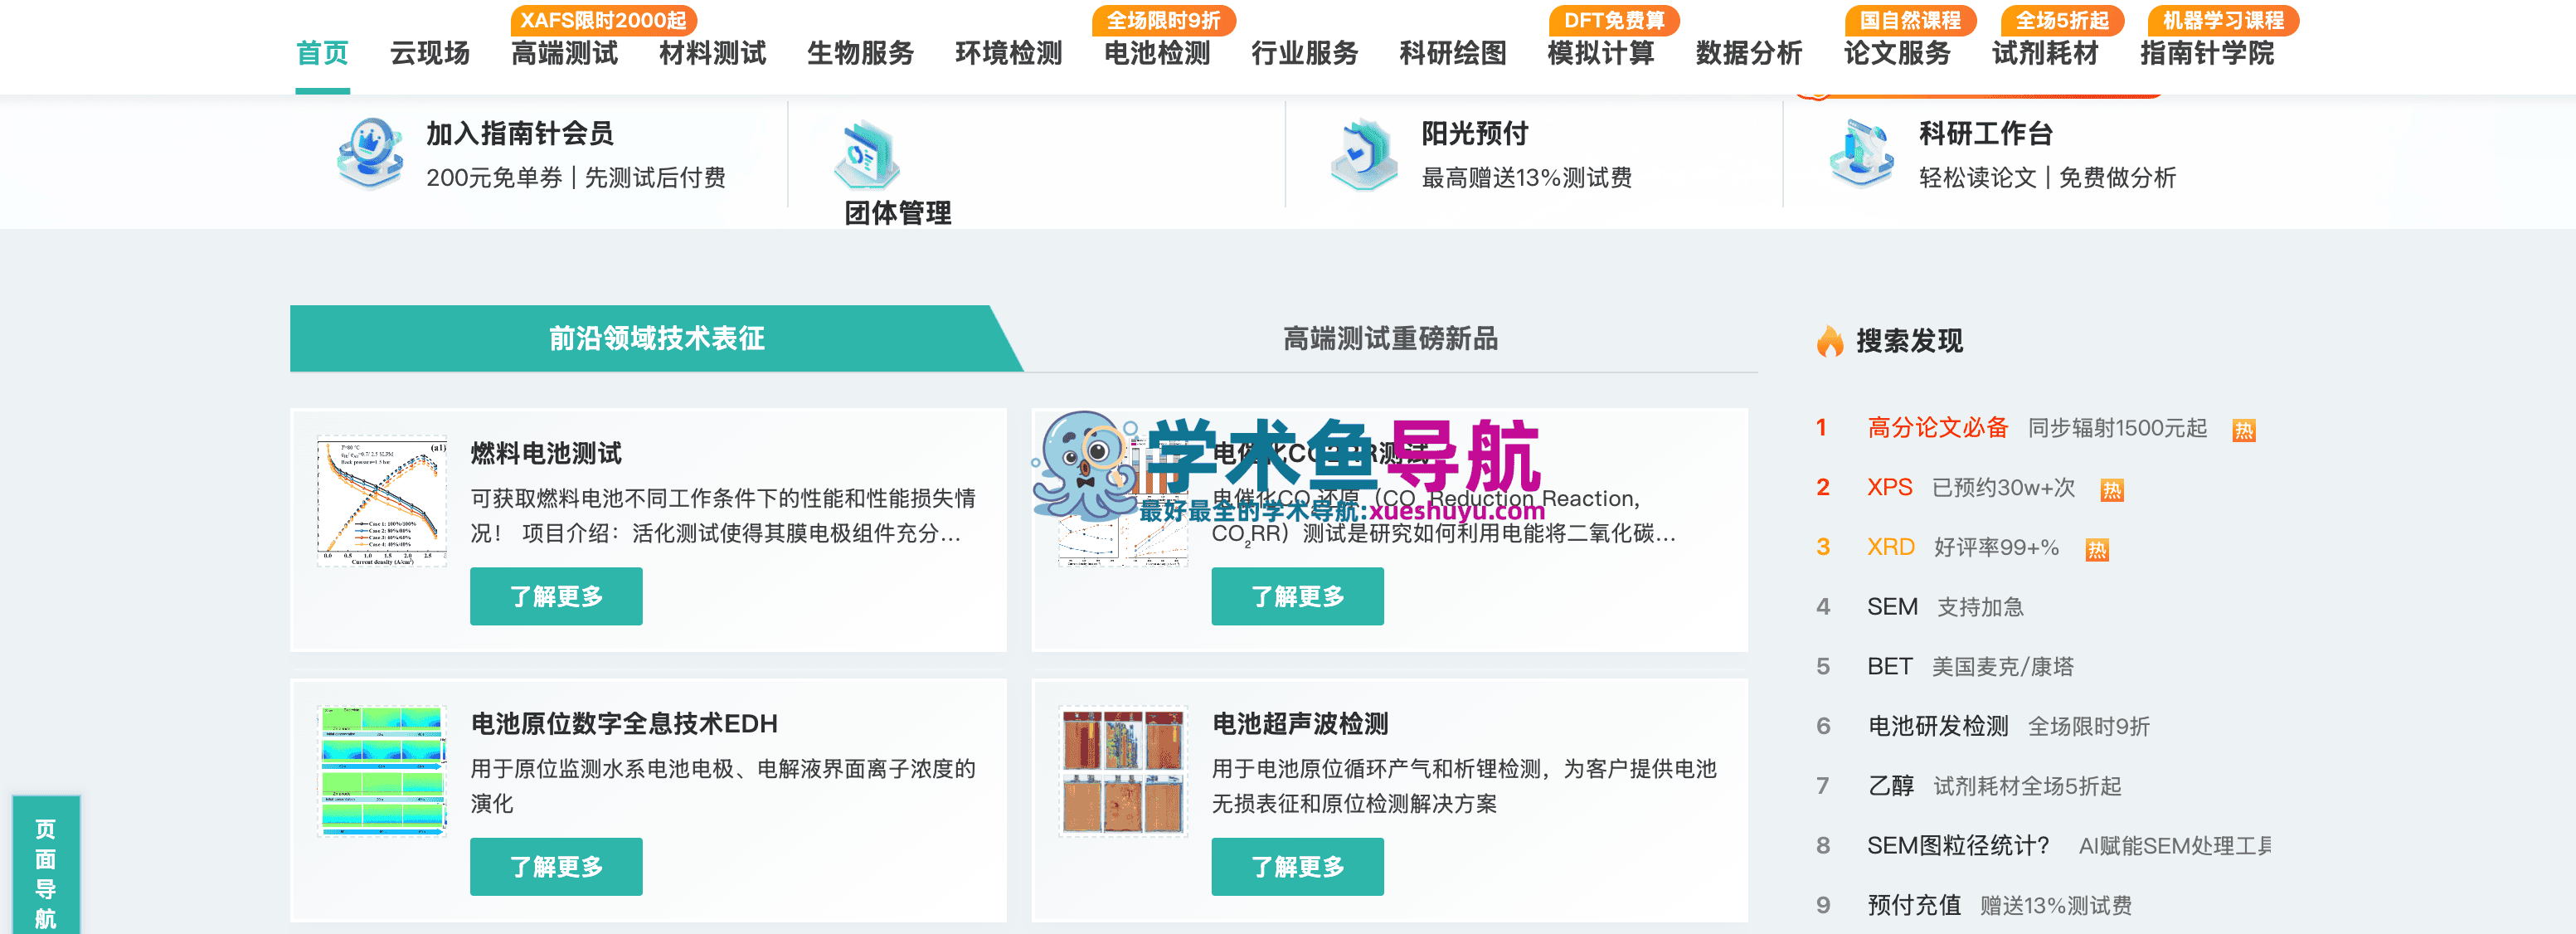
Task: Click text 轻松读论文｜免费做分析
Action: [x=2047, y=178]
